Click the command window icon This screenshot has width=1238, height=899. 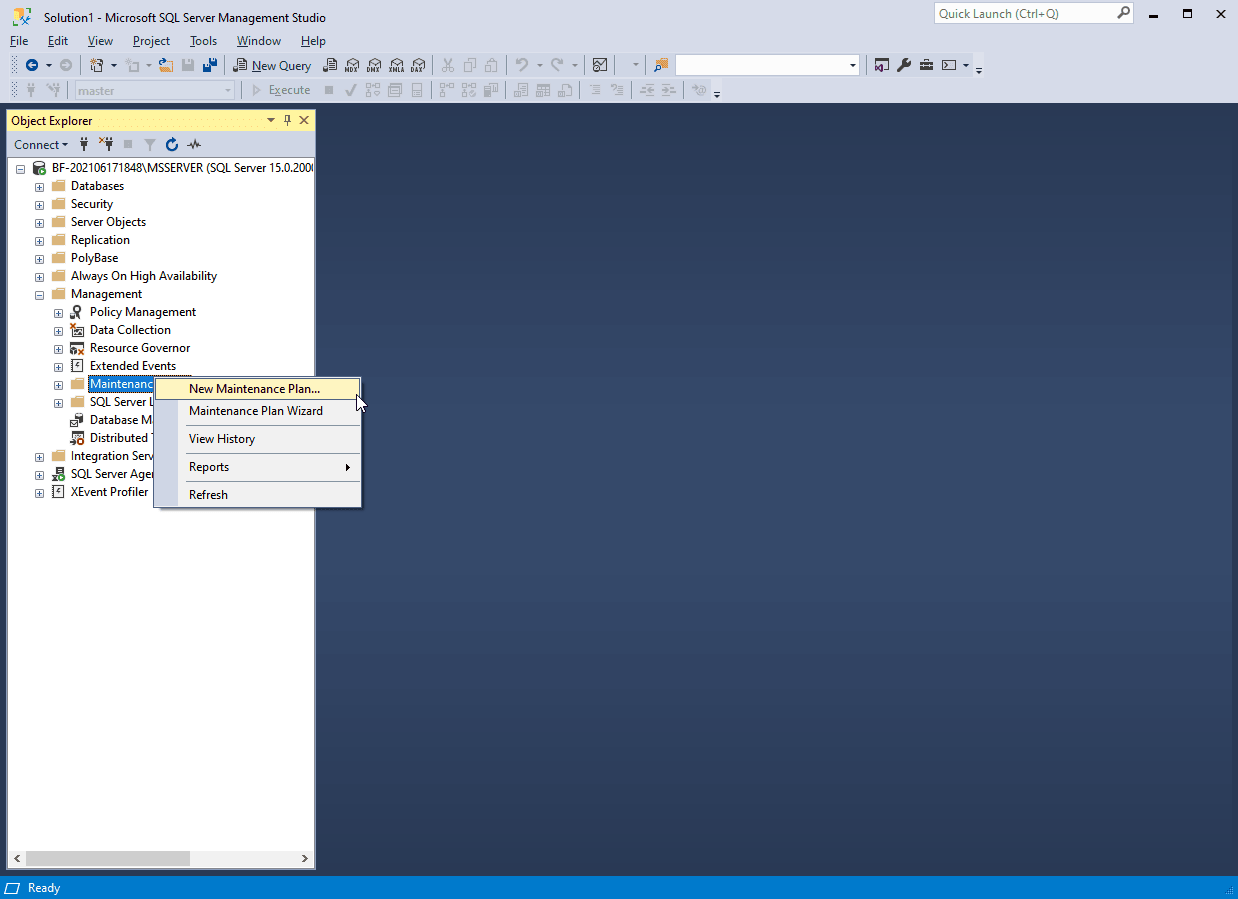tap(949, 65)
